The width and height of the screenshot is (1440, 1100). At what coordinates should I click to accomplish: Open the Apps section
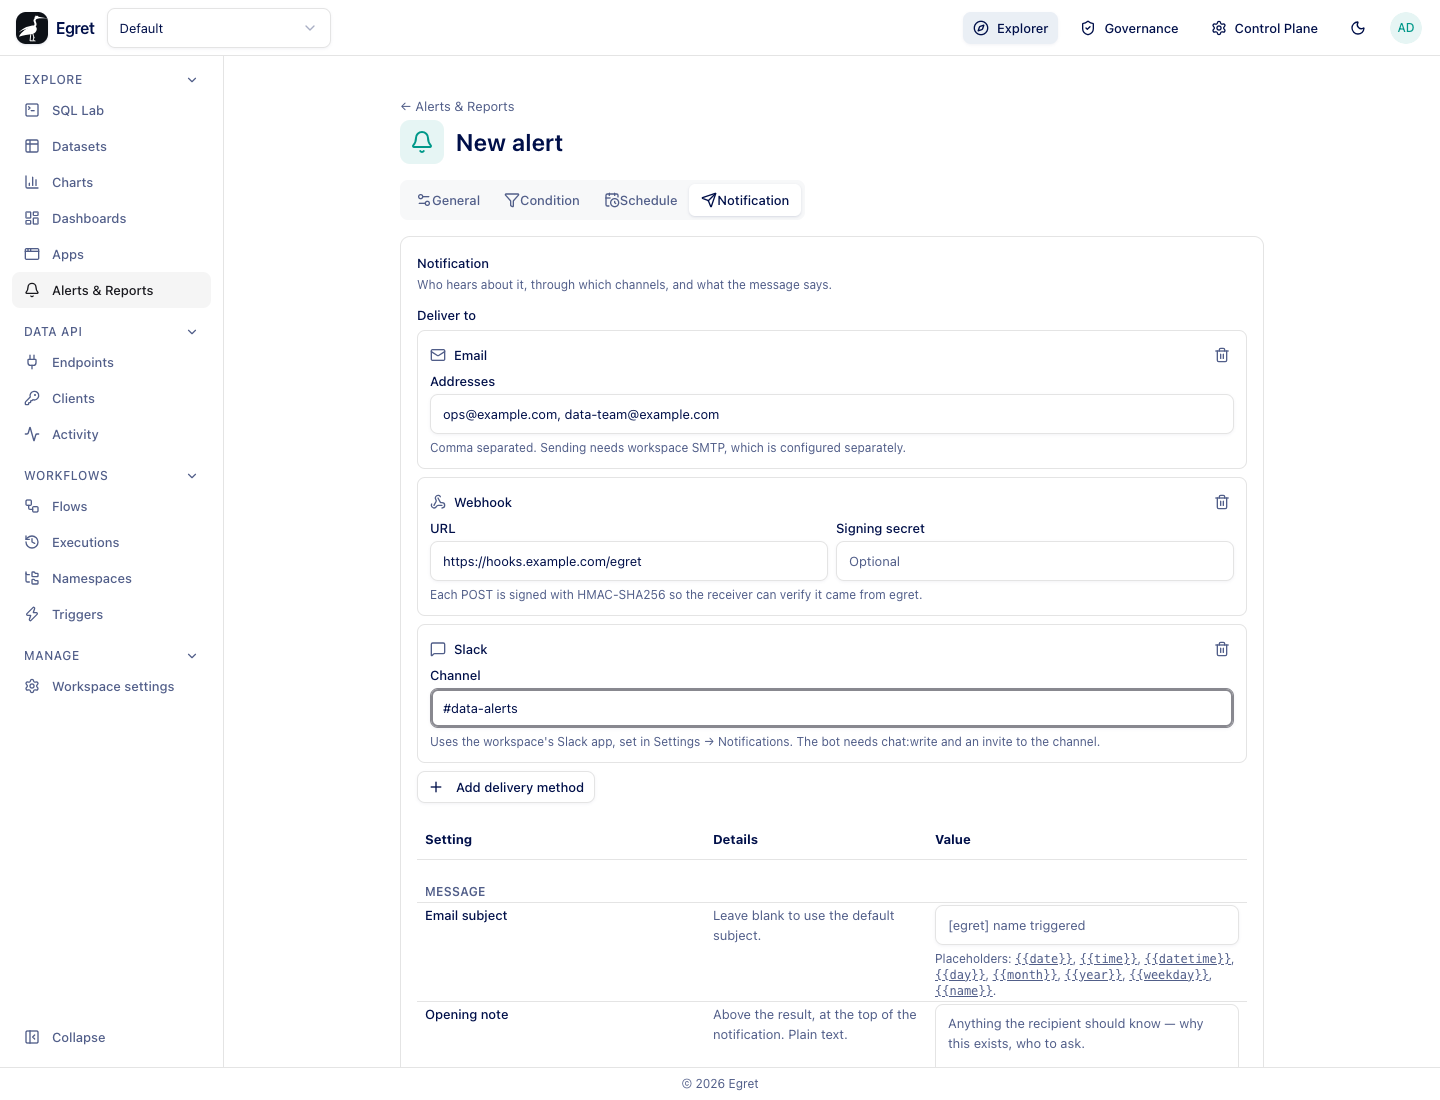coord(111,254)
